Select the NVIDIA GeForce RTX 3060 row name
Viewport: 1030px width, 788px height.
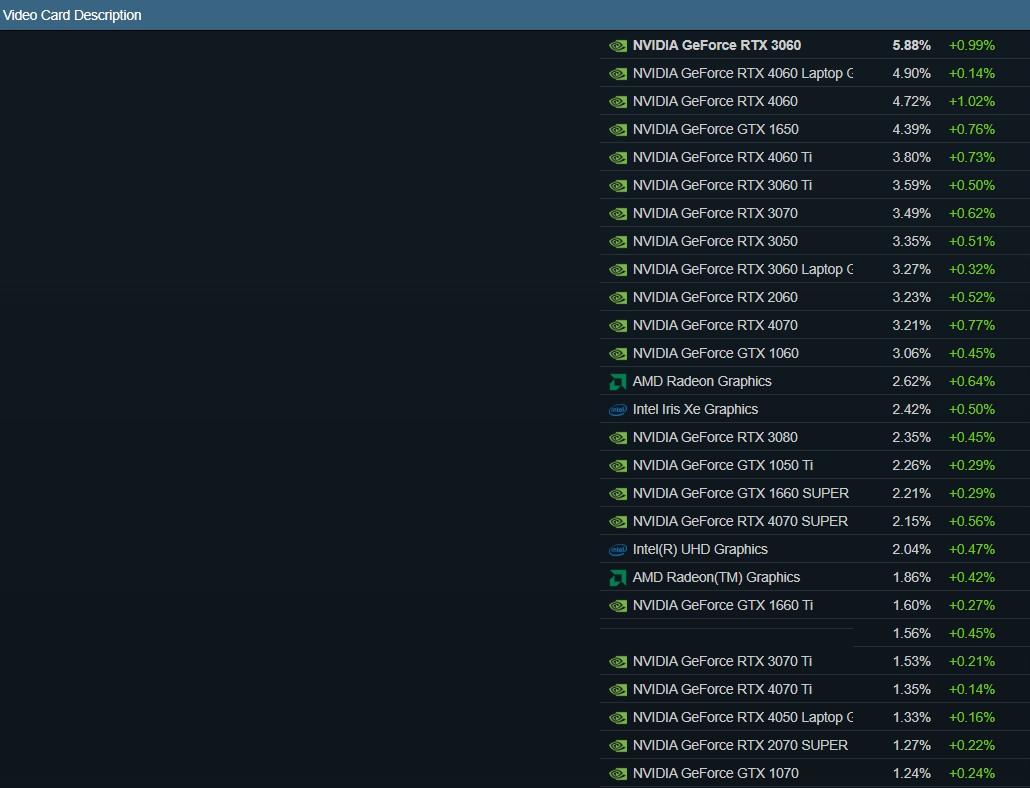[x=717, y=45]
